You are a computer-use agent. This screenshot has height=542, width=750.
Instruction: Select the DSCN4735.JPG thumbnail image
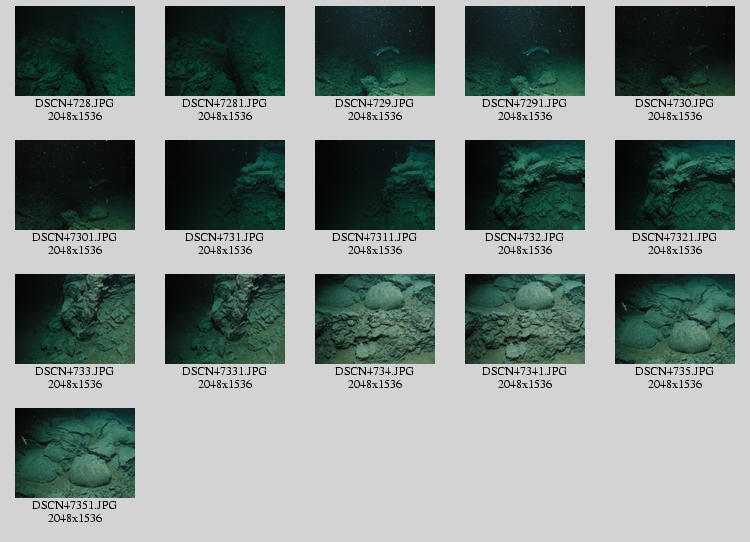(x=675, y=319)
